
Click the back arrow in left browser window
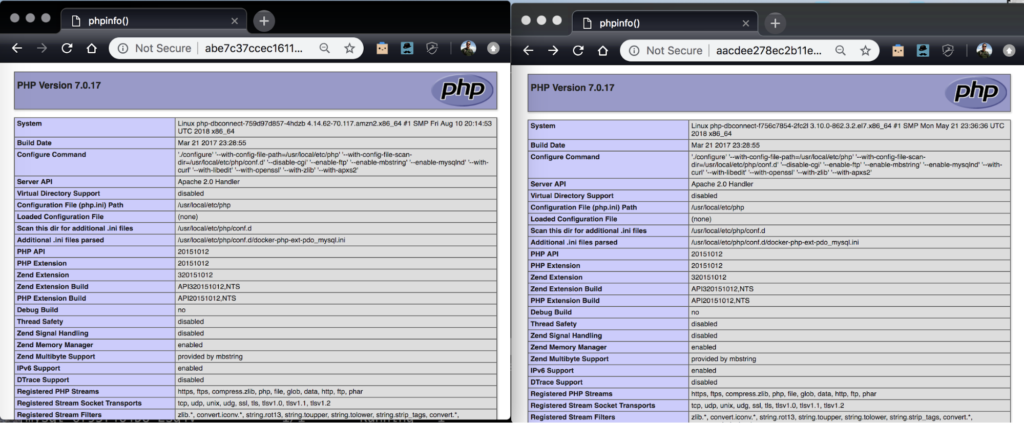pyautogui.click(x=17, y=47)
